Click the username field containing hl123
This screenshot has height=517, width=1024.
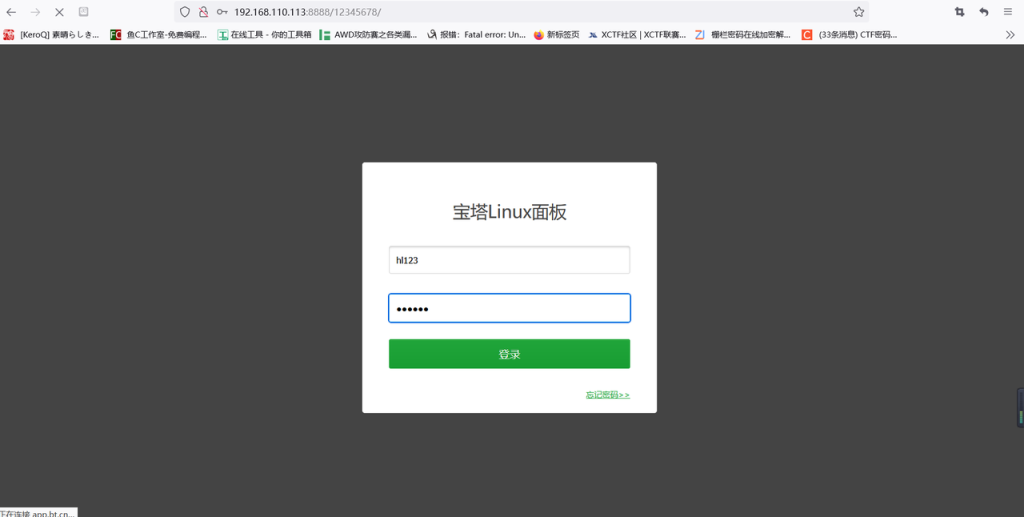coord(509,260)
